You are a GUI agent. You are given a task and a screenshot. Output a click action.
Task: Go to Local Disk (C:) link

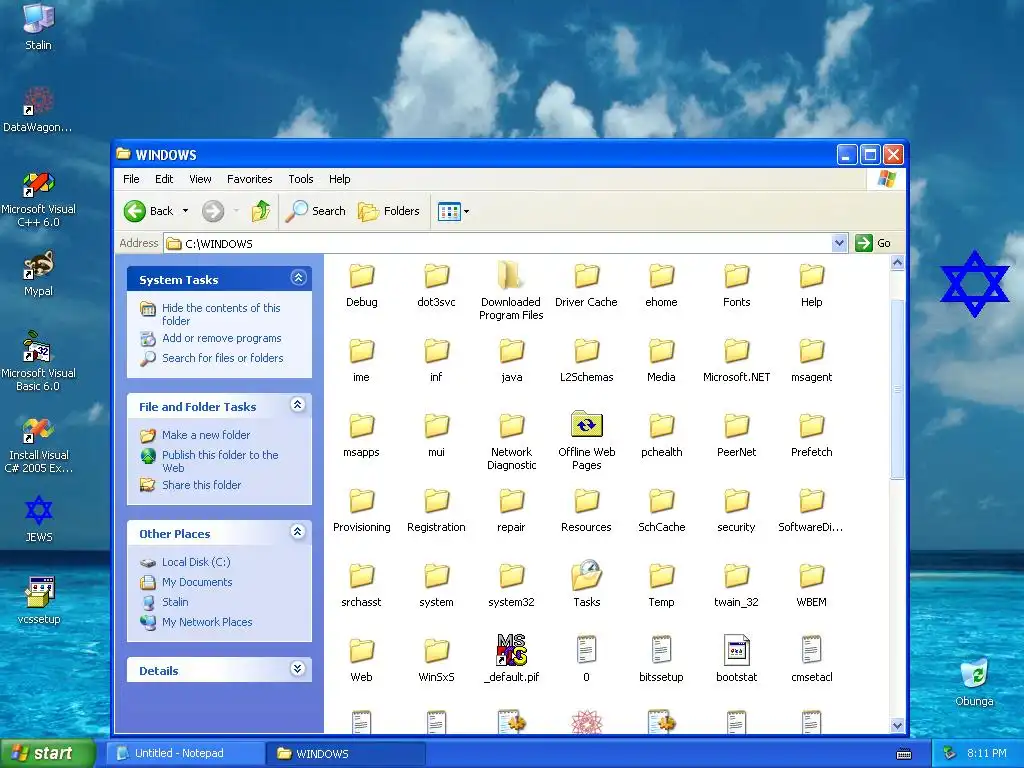tap(196, 562)
